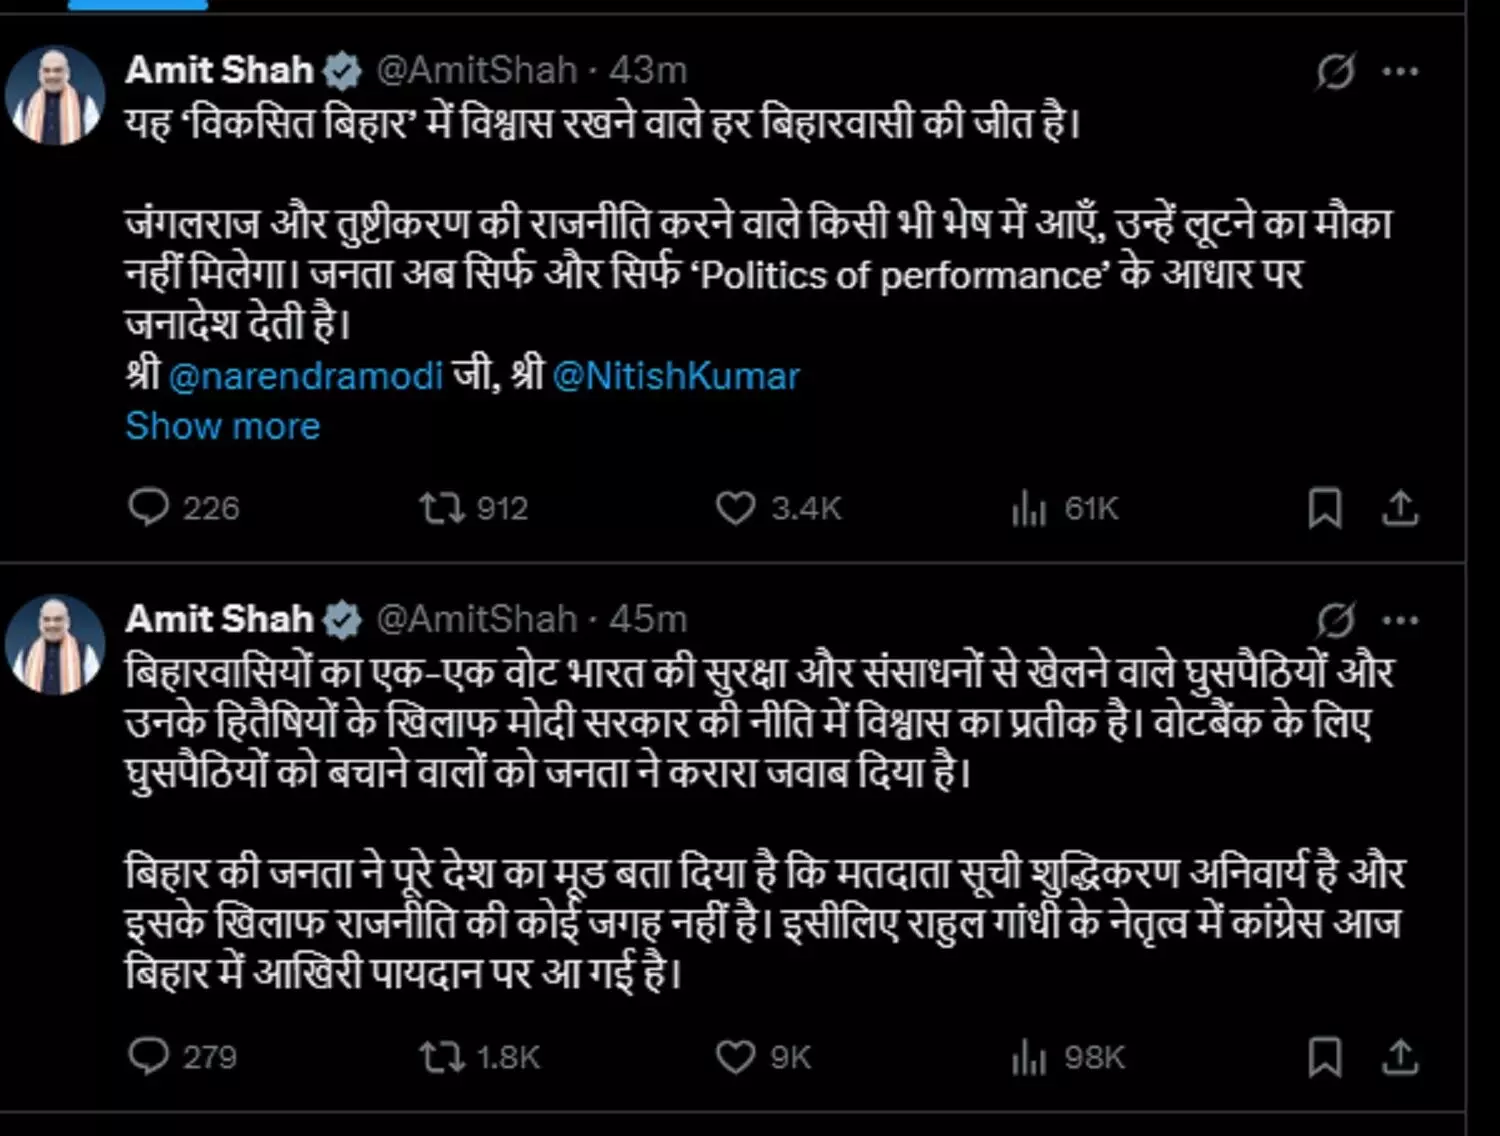Open Grok explain icon on first tweet
The width and height of the screenshot is (1500, 1136).
tap(1335, 71)
